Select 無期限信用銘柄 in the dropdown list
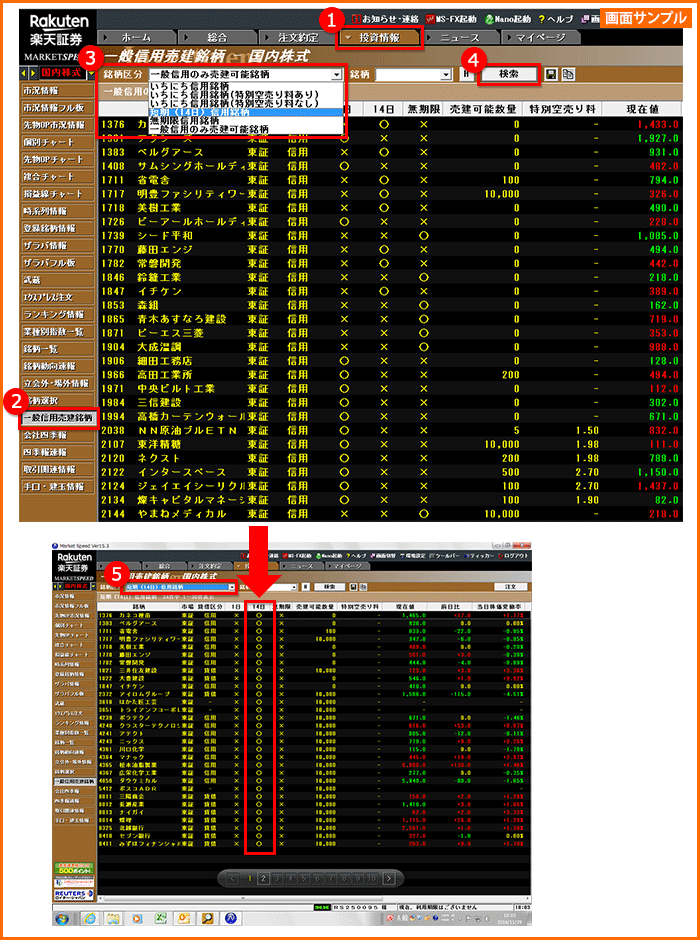This screenshot has height=940, width=700. click(x=246, y=120)
